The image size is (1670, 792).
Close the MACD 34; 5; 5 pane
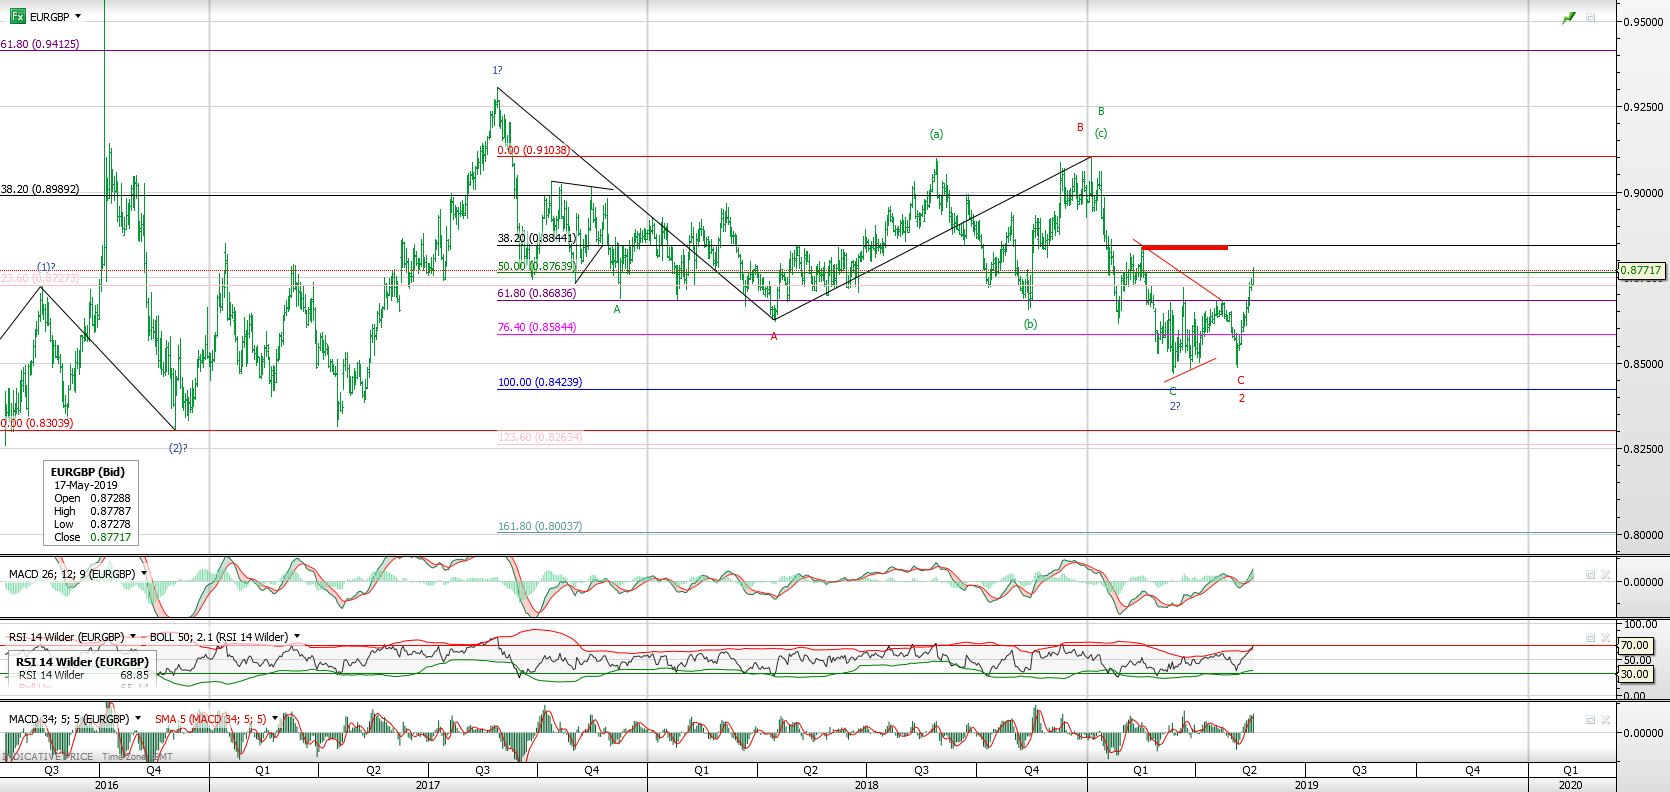[x=1606, y=720]
